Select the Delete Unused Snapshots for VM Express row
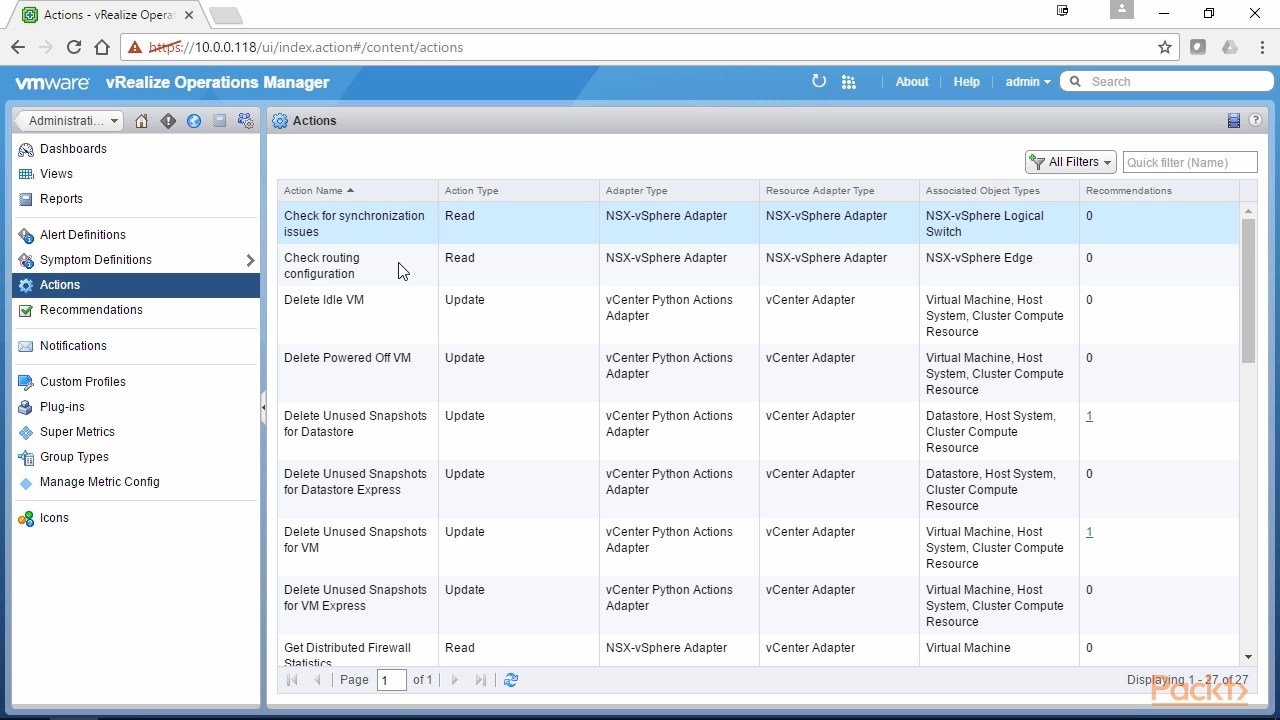Screen dimensions: 1280x720 758,605
